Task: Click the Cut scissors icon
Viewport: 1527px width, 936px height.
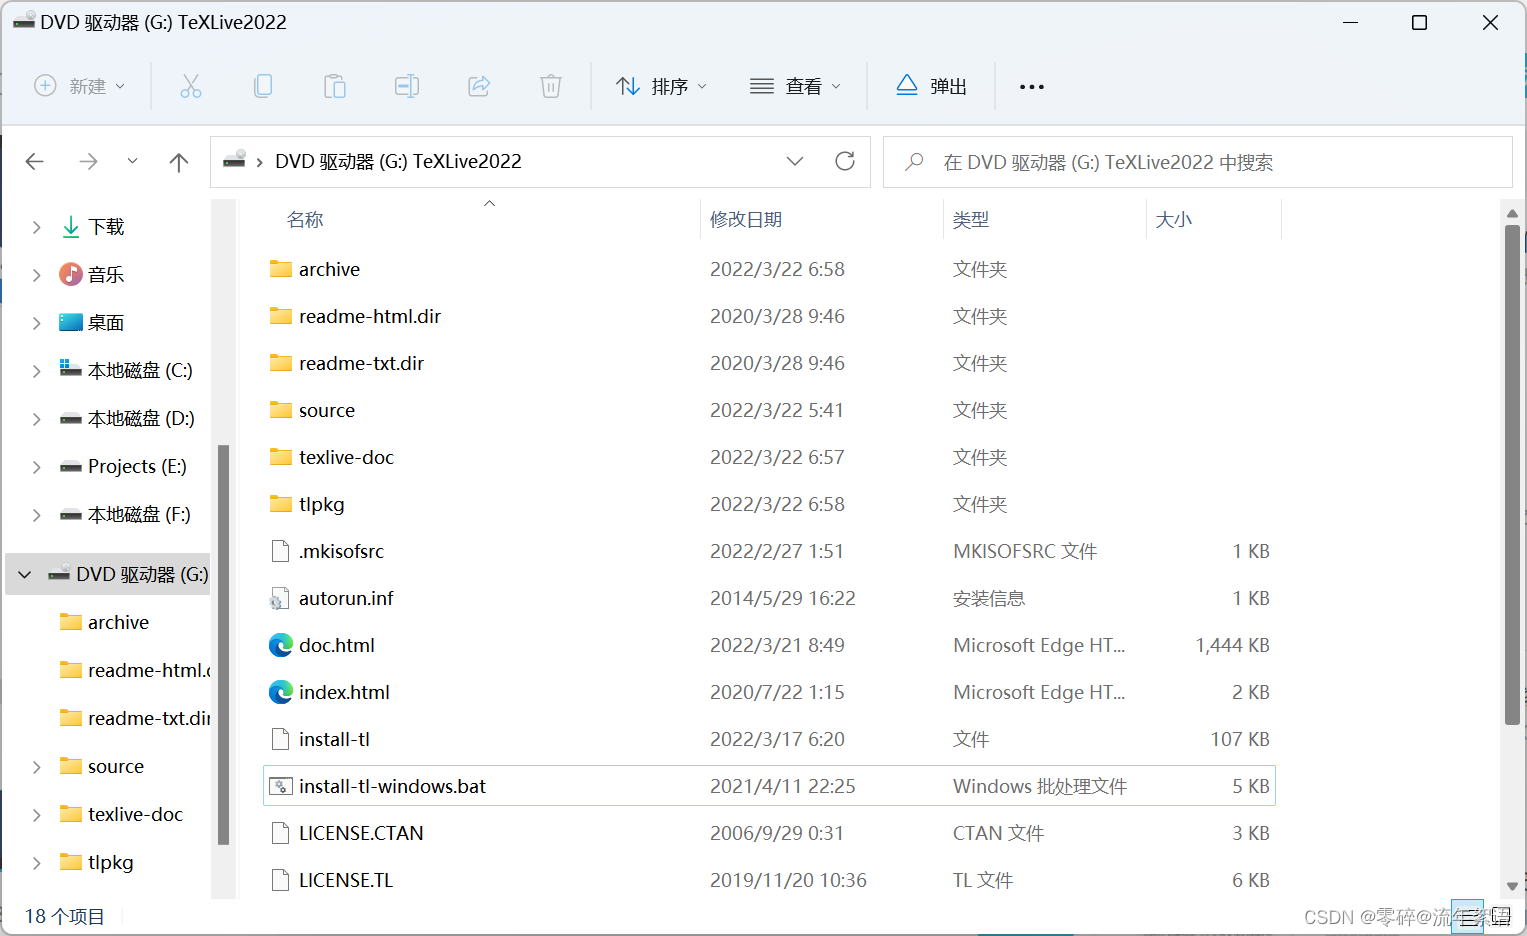Action: coord(191,86)
